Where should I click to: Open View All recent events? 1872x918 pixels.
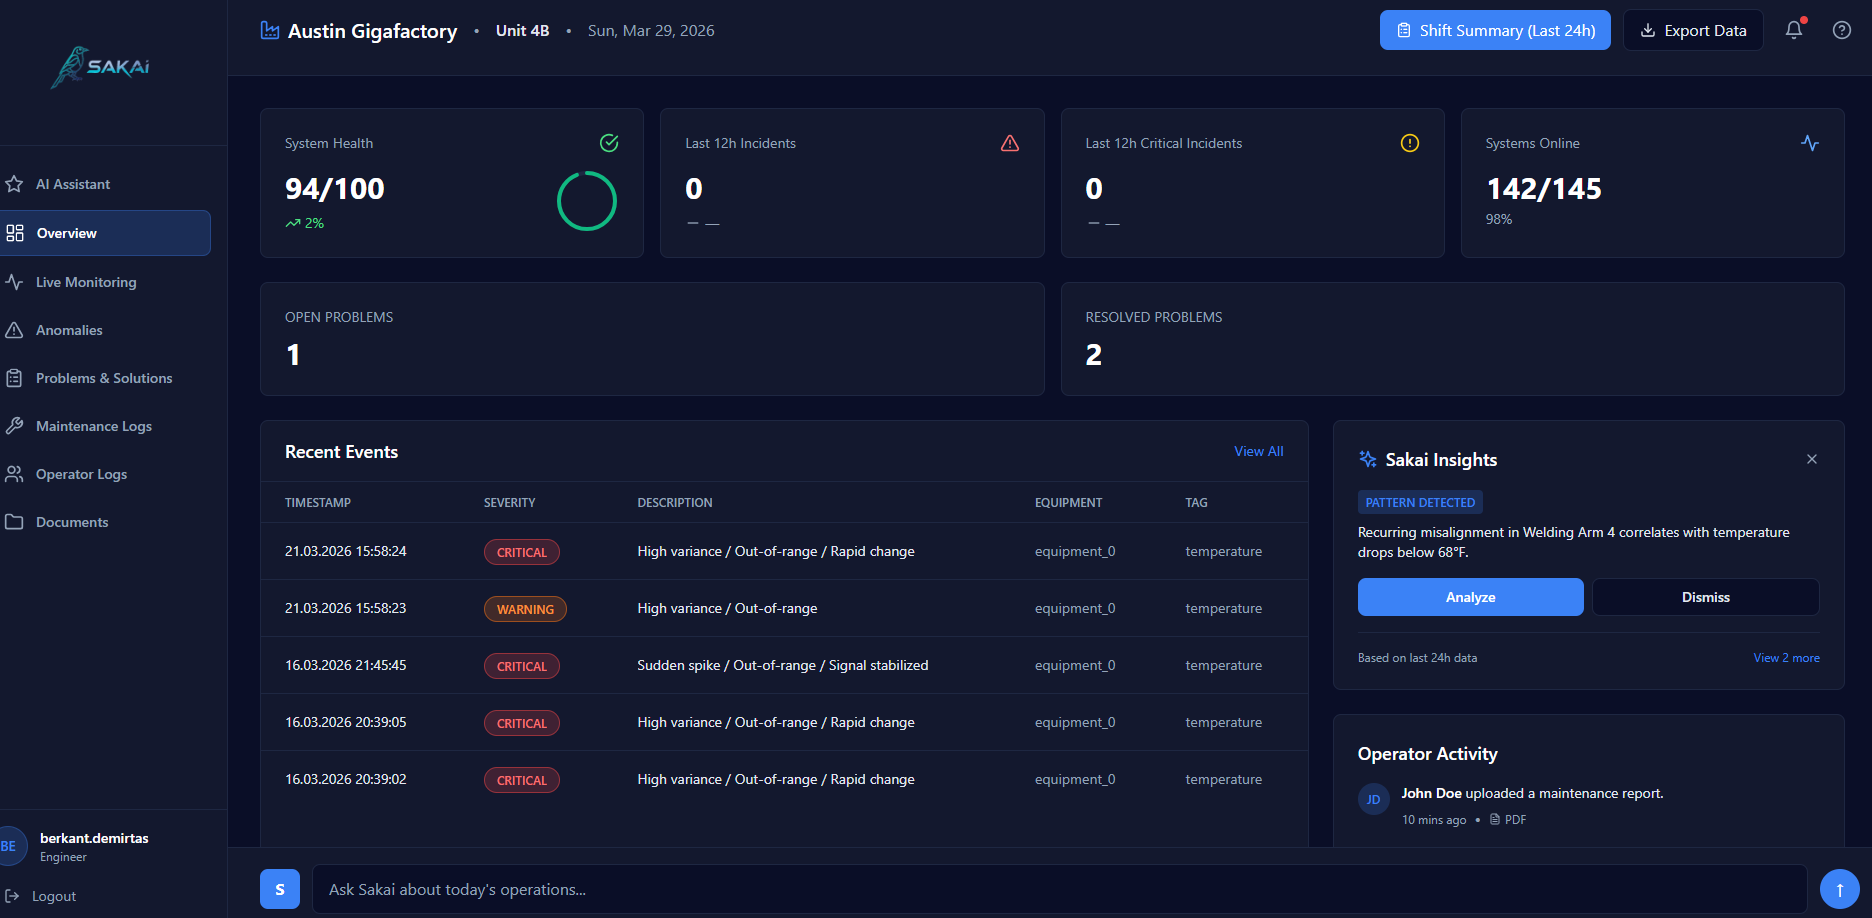(1258, 451)
